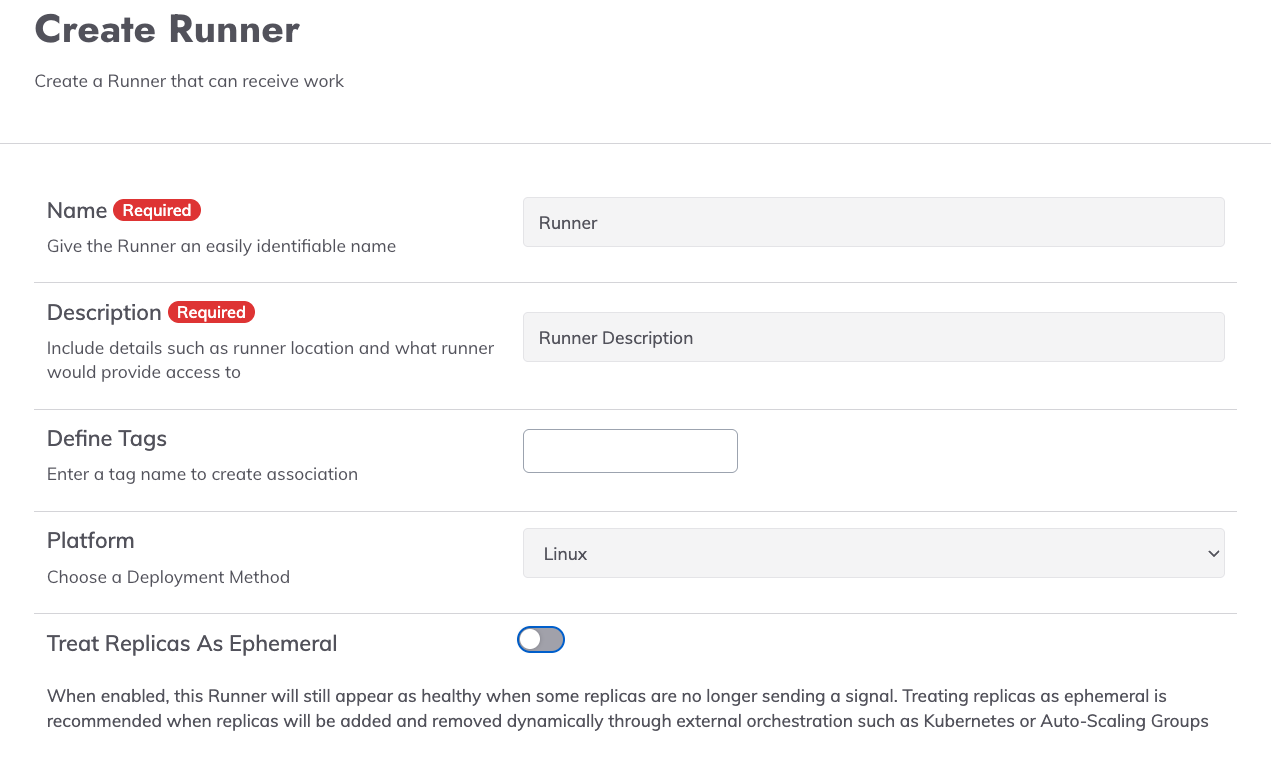The width and height of the screenshot is (1271, 776).
Task: Click the easily identifiable name hint text
Action: (221, 246)
